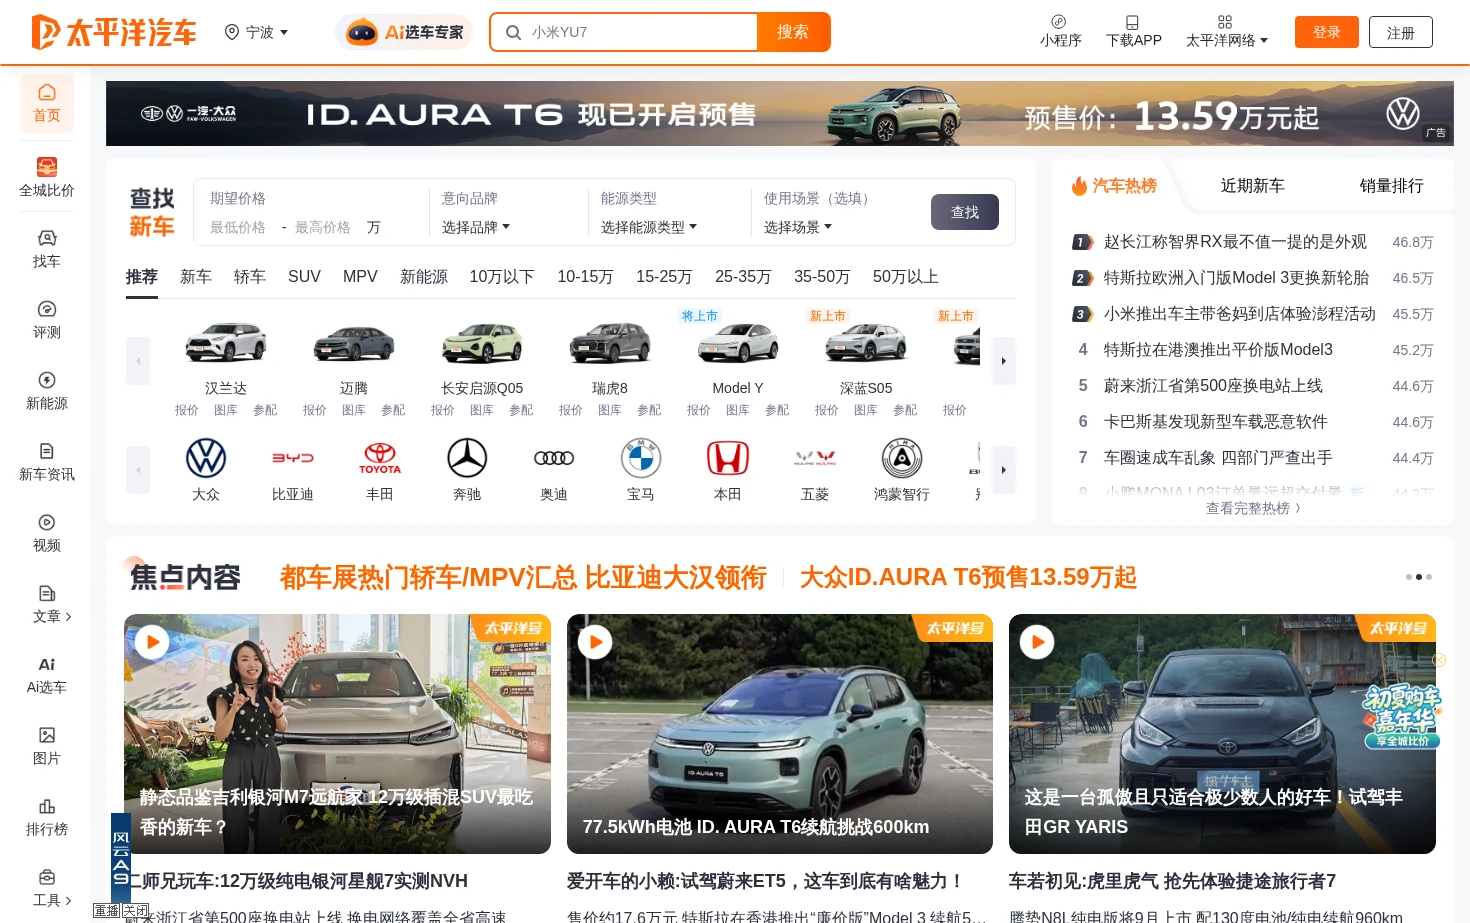
Task: Open the ID. AURA T6 banner ad
Action: tap(780, 114)
